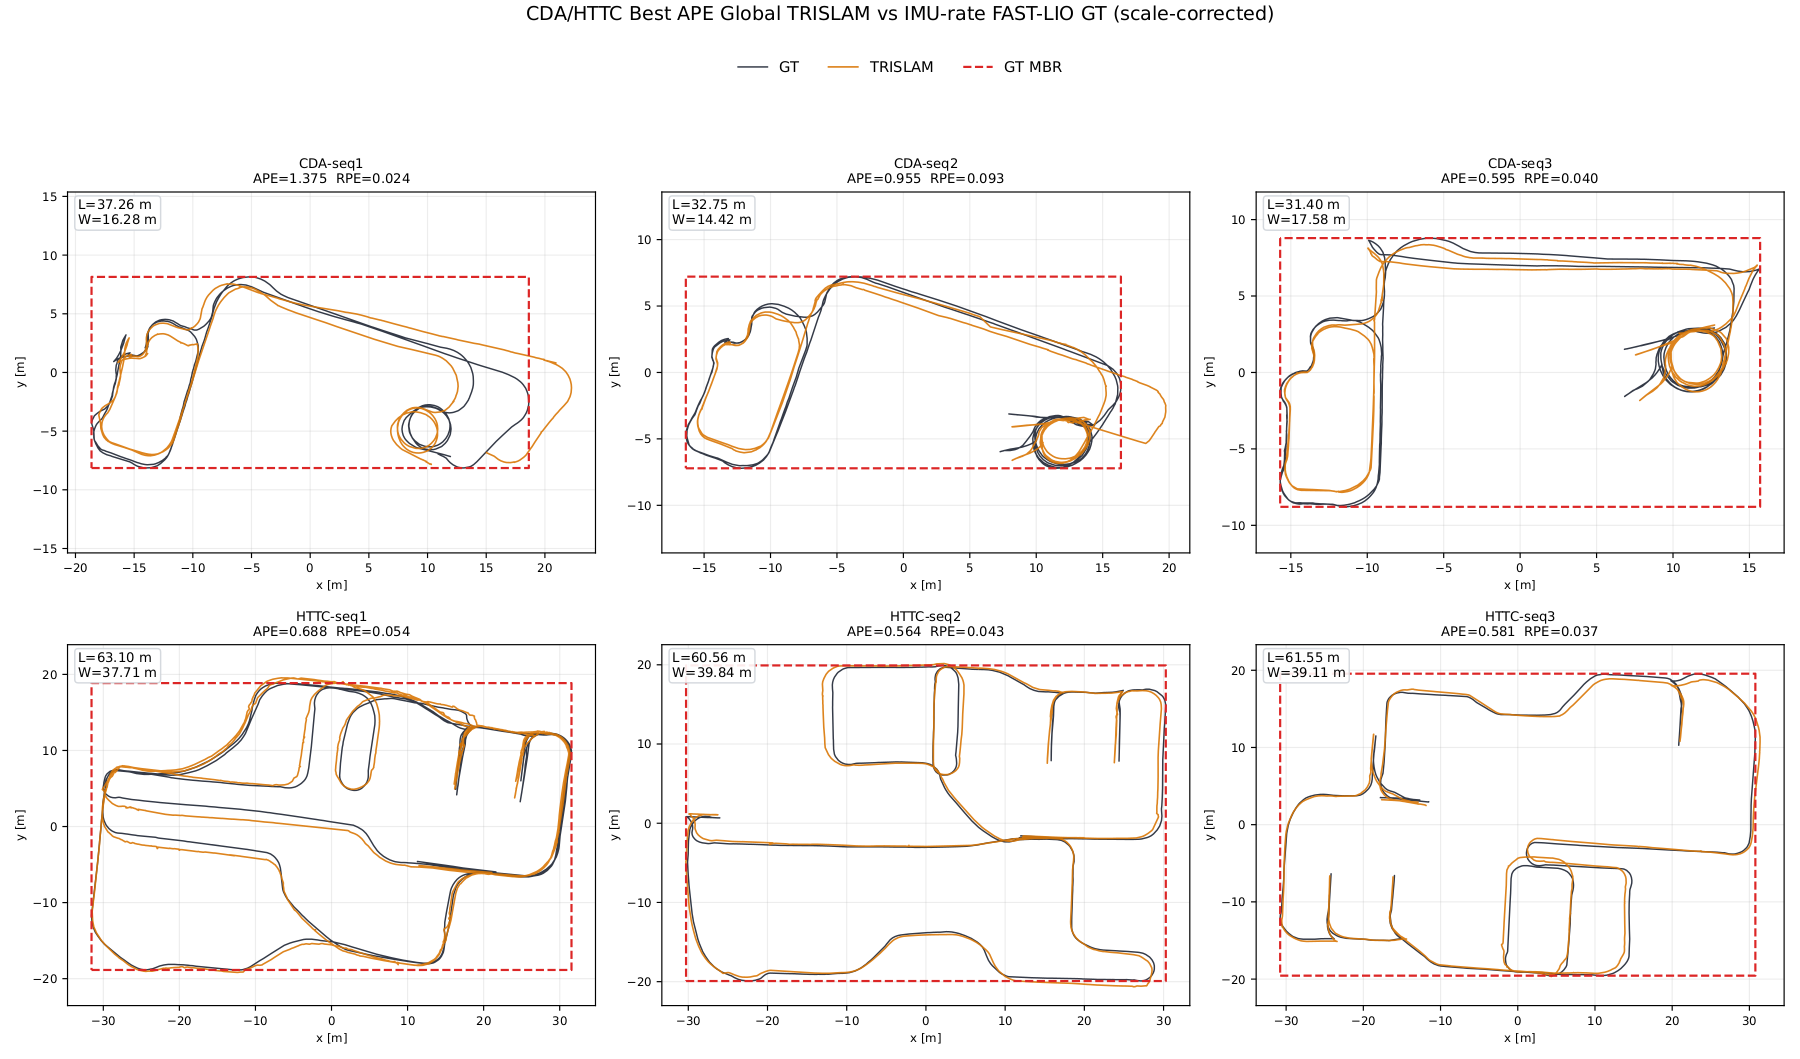Click the y [m] label beside CDA-seq3

point(1209,372)
